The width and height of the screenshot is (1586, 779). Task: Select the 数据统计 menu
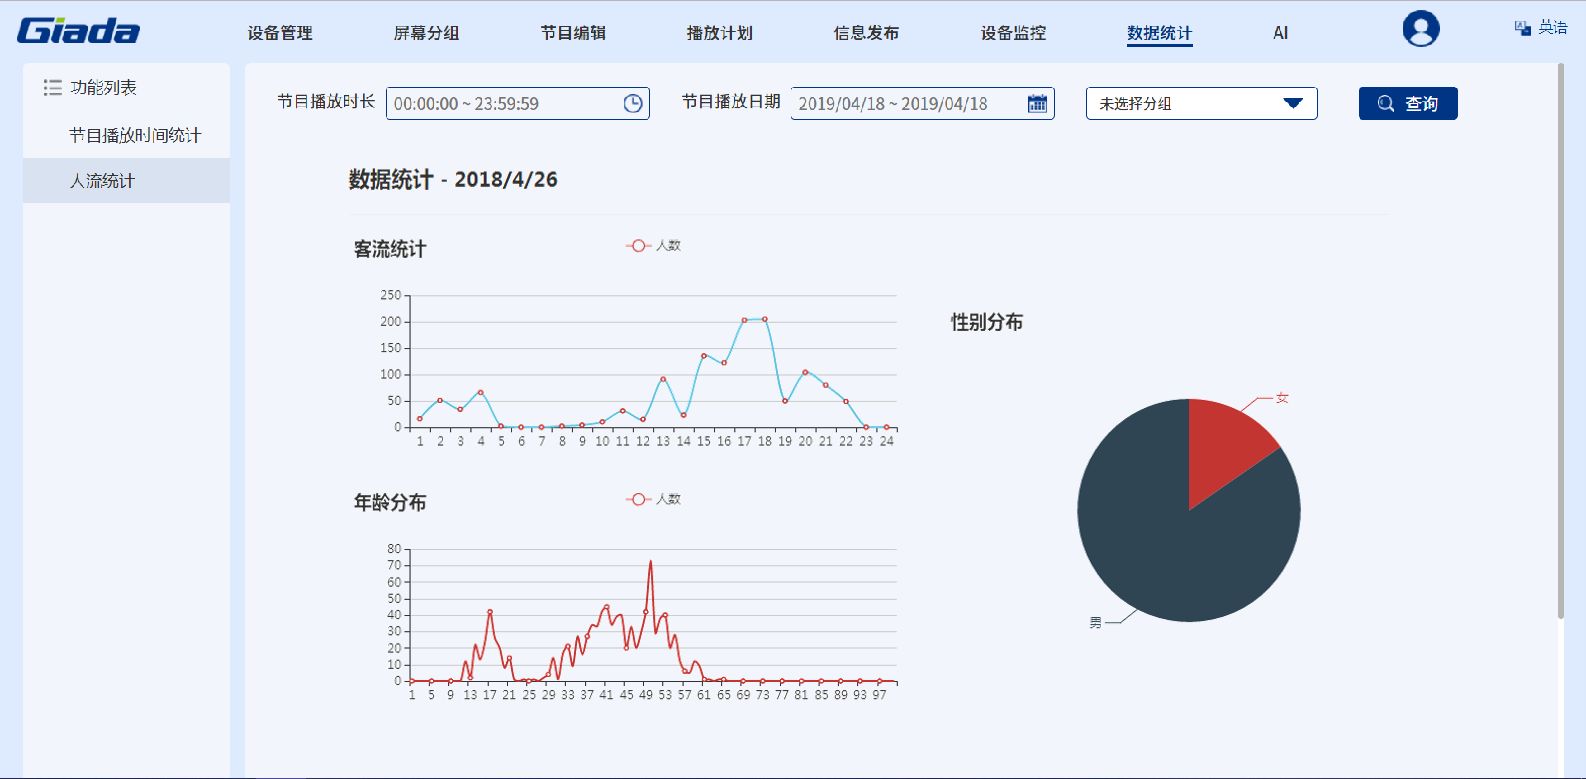tap(1160, 33)
